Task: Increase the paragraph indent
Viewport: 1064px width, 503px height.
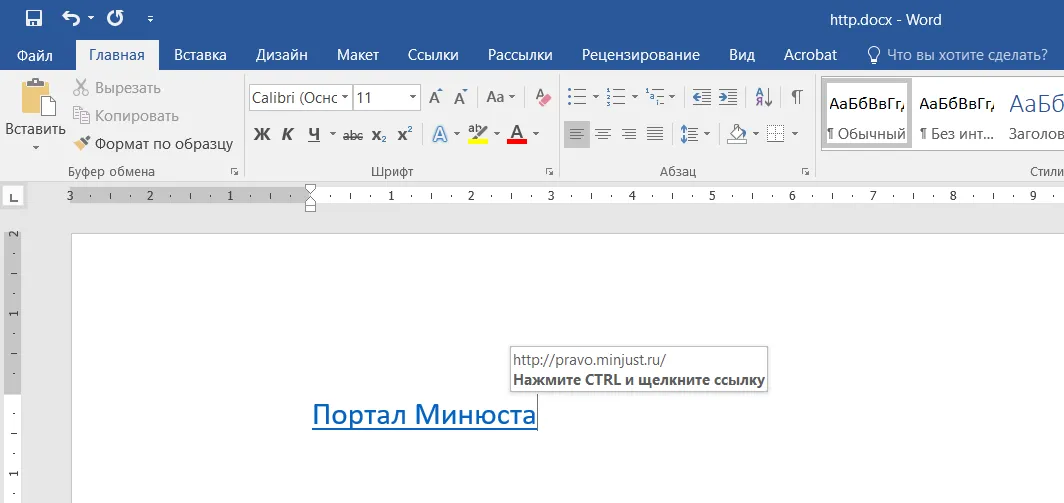Action: [727, 97]
